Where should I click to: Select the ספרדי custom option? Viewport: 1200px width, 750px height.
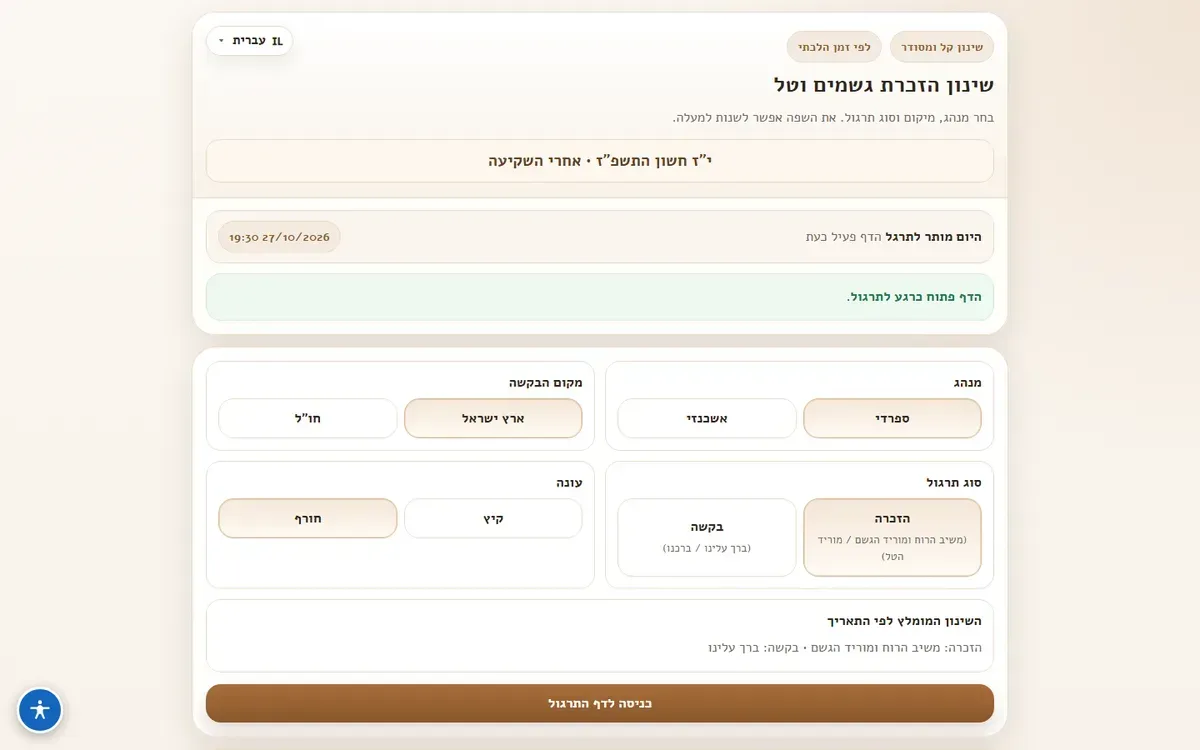click(892, 418)
